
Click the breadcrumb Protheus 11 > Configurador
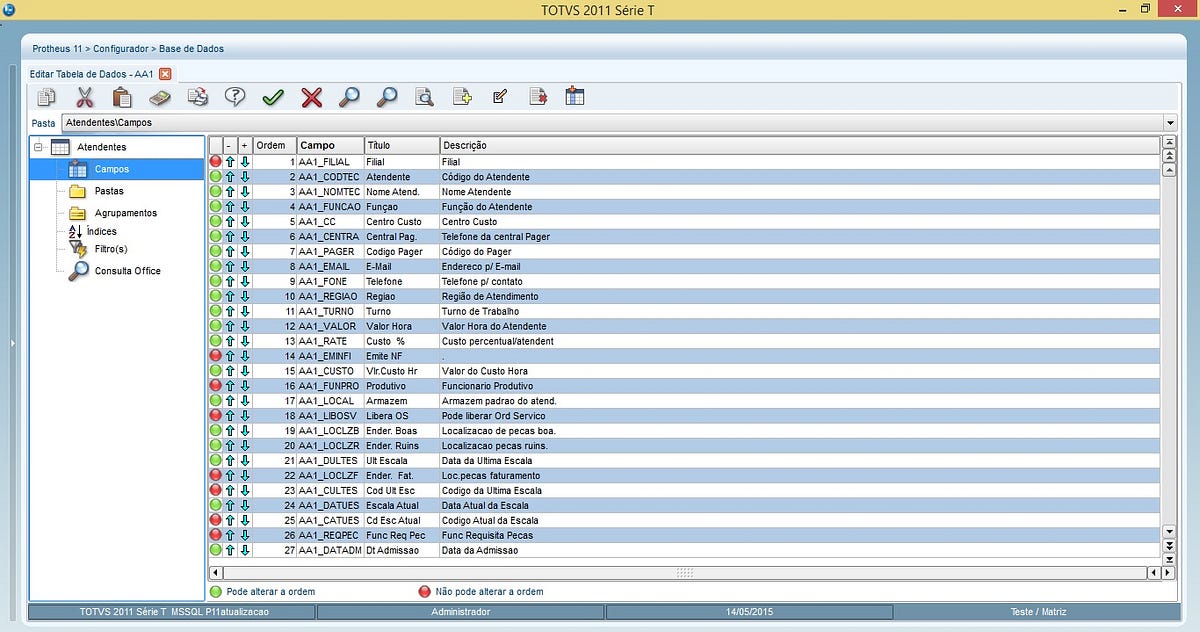[x=92, y=48]
